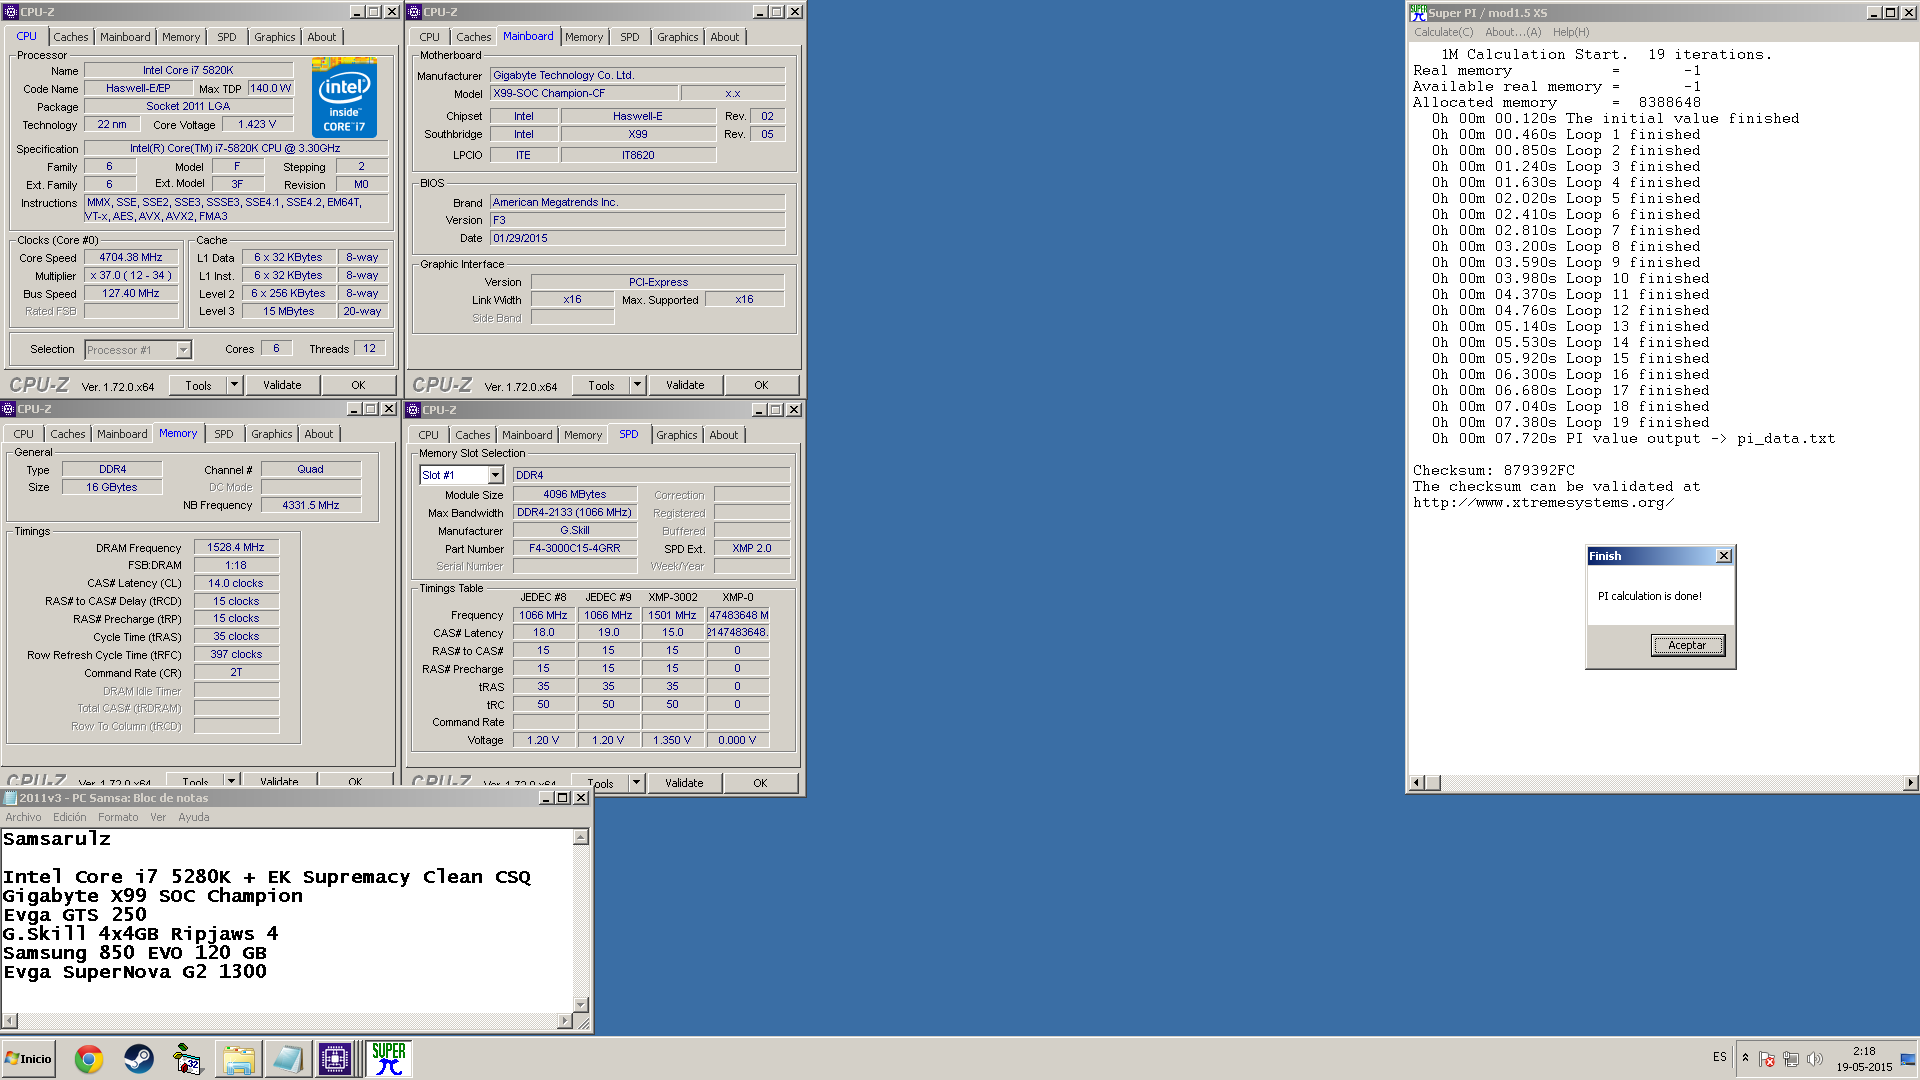
Task: Open the network icon in system tray
Action: point(1791,1059)
